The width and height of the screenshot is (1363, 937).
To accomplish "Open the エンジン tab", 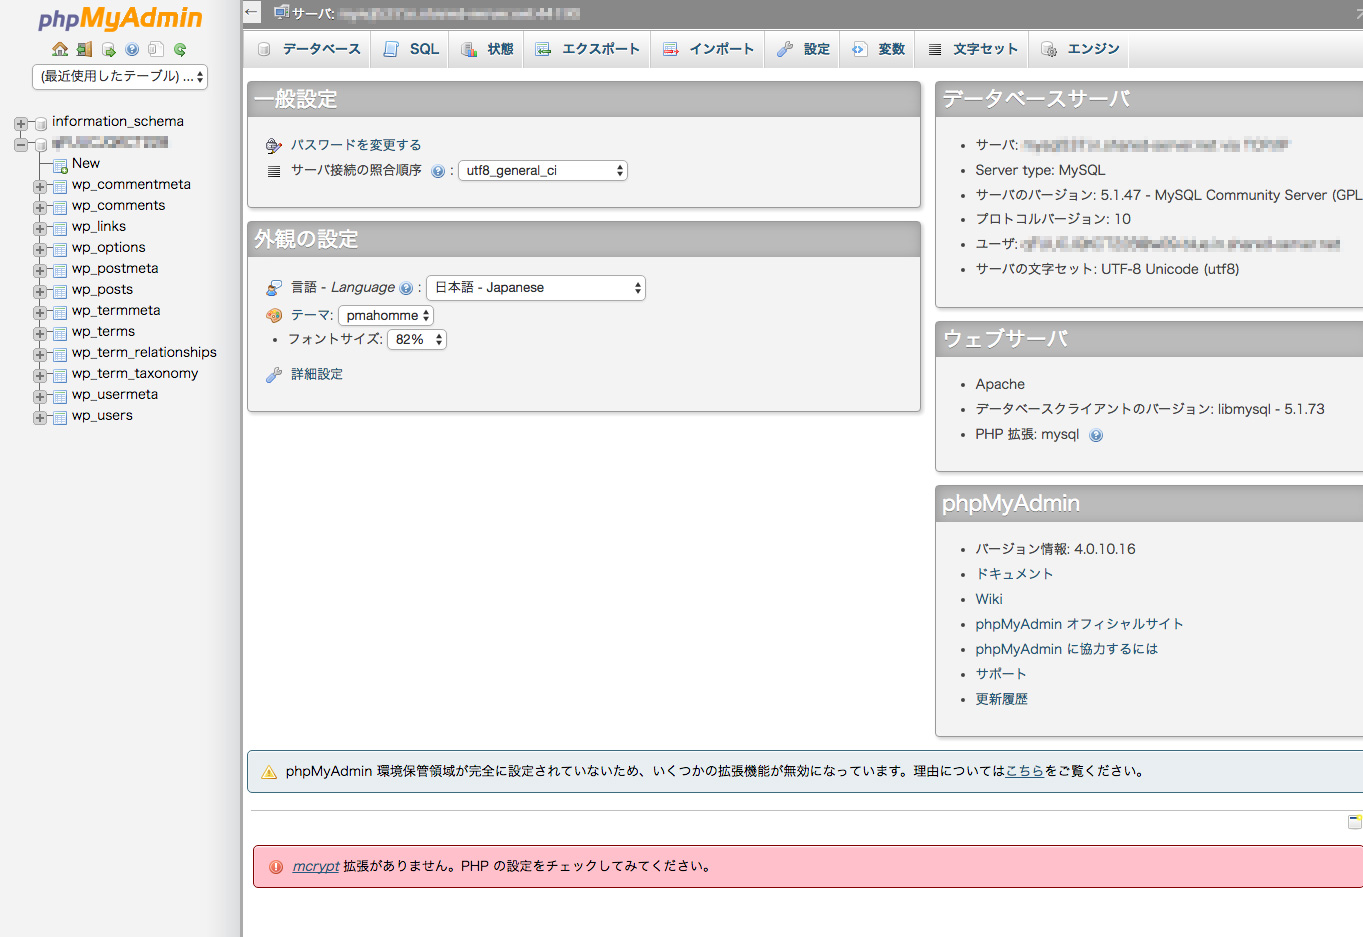I will [x=1080, y=49].
